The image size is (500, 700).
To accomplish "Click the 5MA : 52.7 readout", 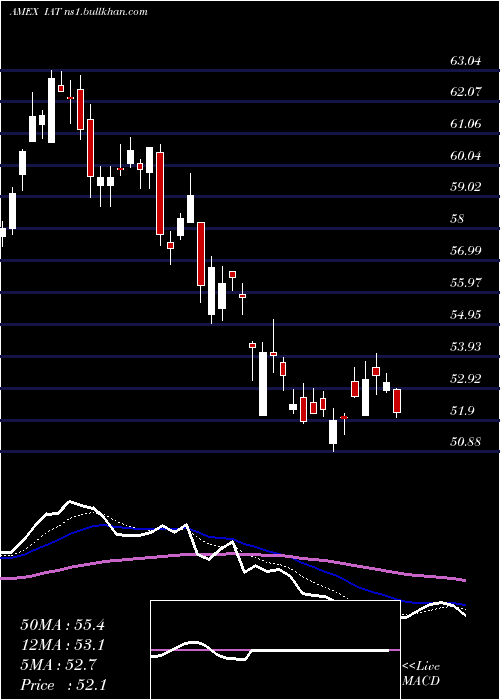I will (x=58, y=665).
